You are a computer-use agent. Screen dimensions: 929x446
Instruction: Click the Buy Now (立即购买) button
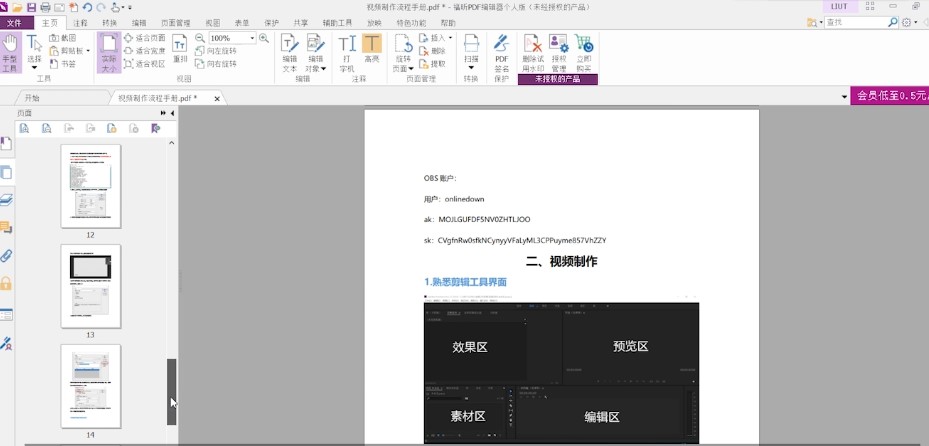584,51
